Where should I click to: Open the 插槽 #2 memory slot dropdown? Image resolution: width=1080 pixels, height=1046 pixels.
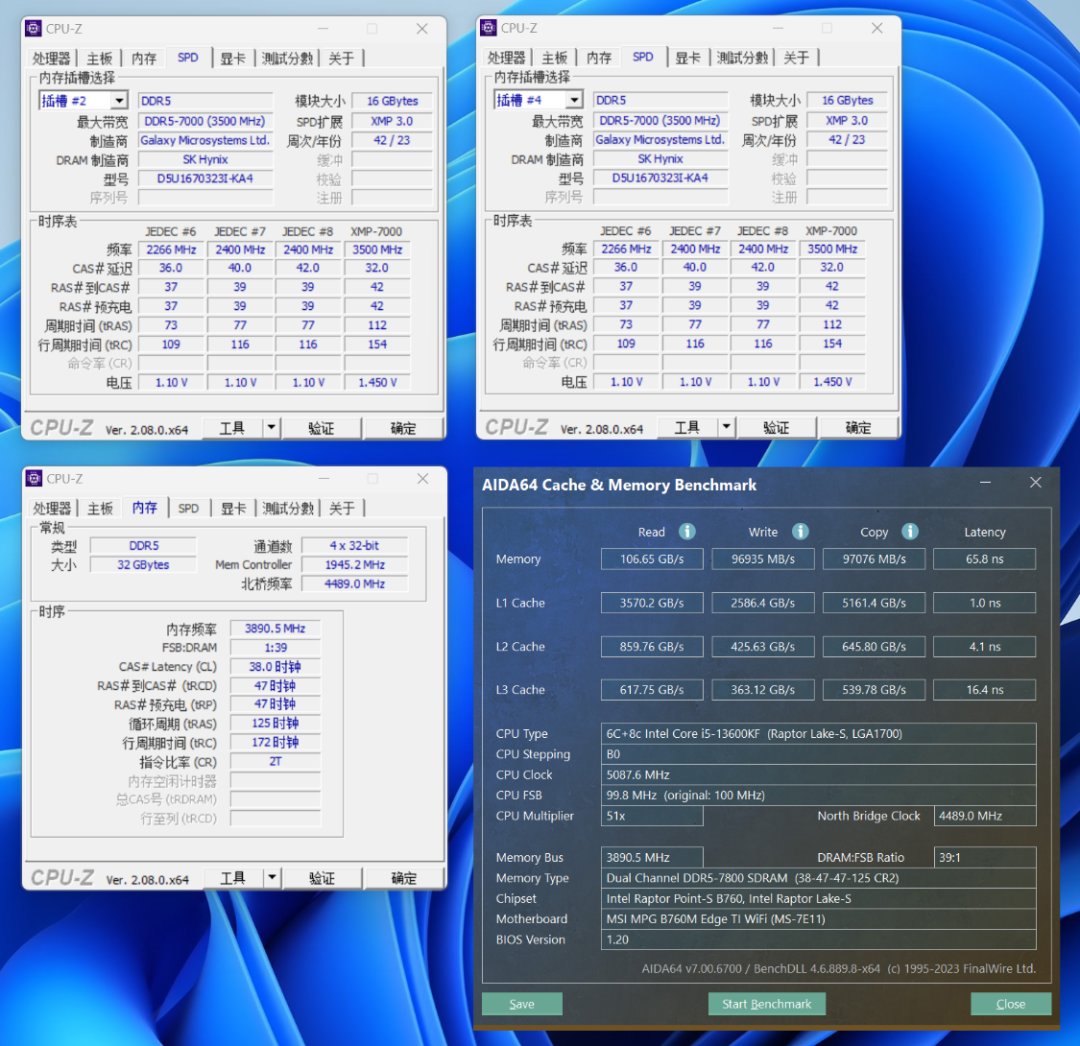(x=119, y=101)
